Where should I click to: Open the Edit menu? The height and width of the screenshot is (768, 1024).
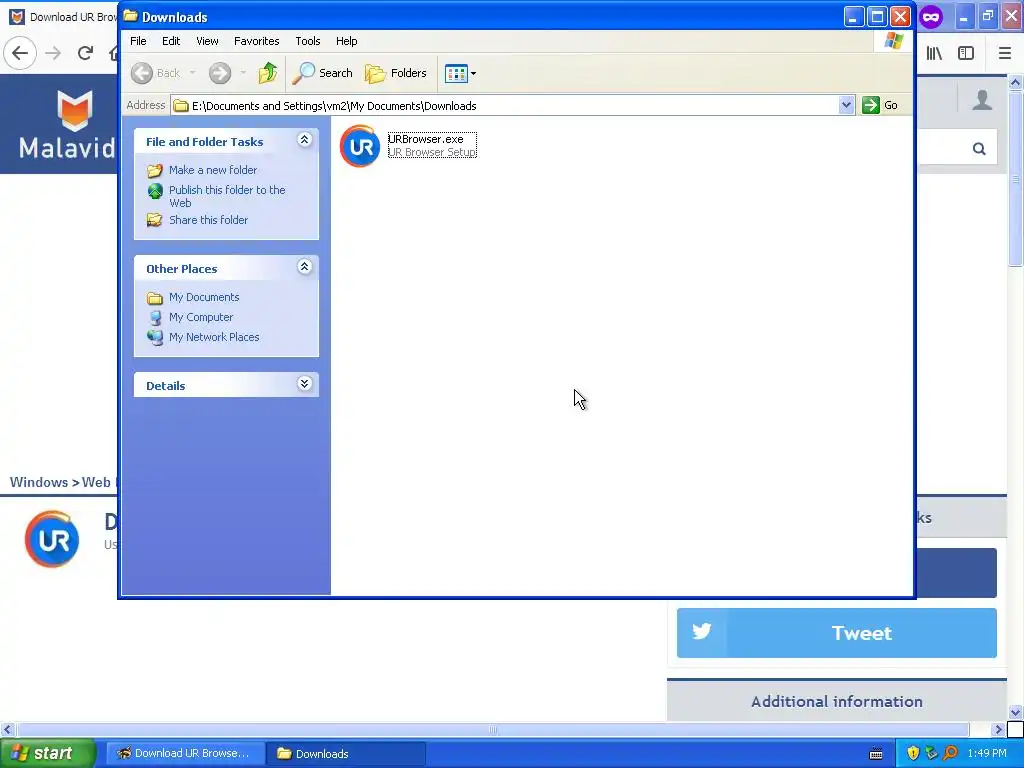(x=171, y=41)
